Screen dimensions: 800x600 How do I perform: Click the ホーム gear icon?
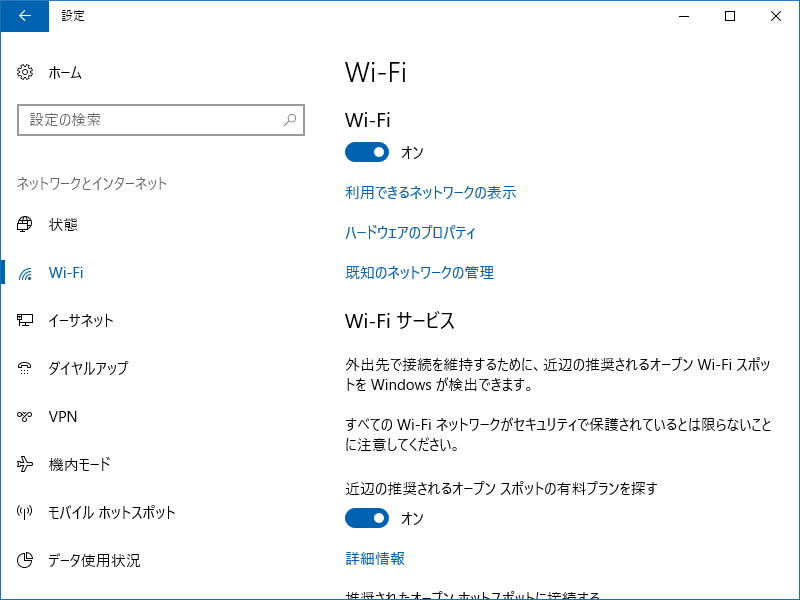point(25,72)
